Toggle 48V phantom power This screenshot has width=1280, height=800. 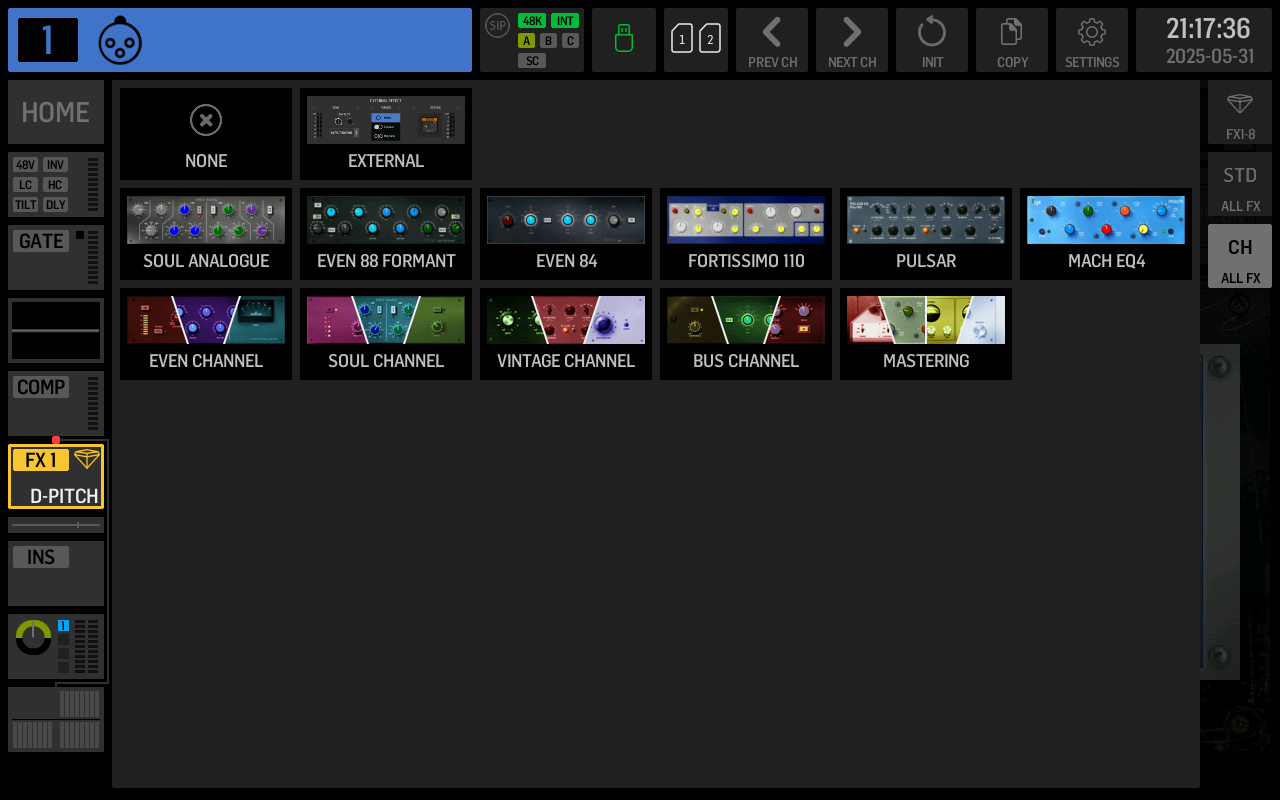tap(25, 165)
